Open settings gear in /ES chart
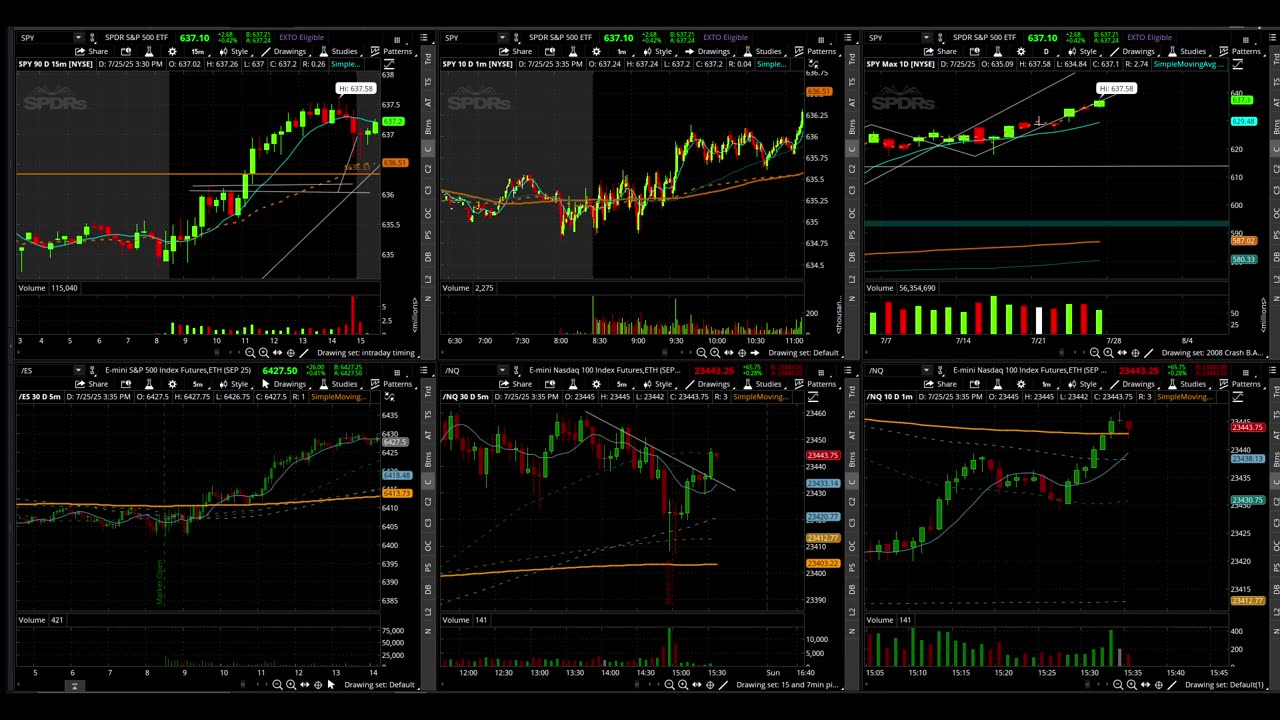 [172, 384]
